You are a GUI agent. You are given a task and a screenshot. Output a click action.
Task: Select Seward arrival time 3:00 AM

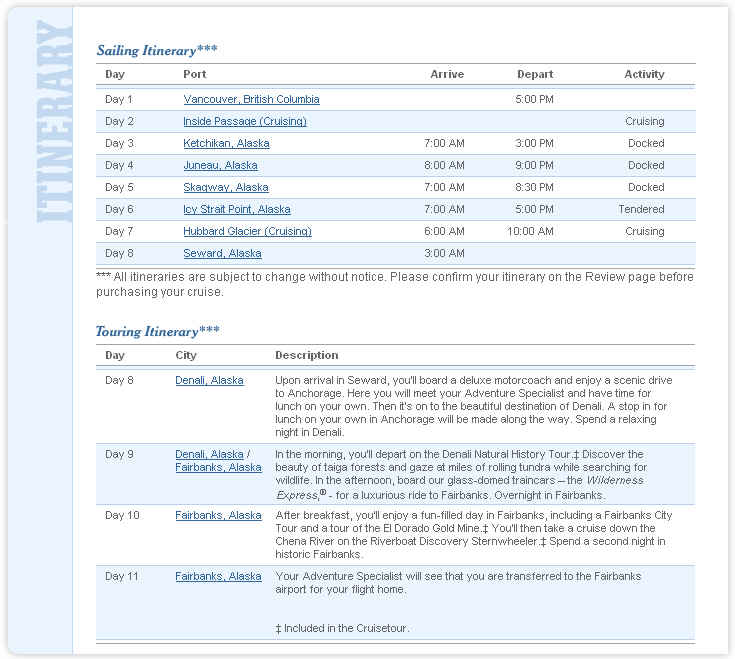point(444,254)
